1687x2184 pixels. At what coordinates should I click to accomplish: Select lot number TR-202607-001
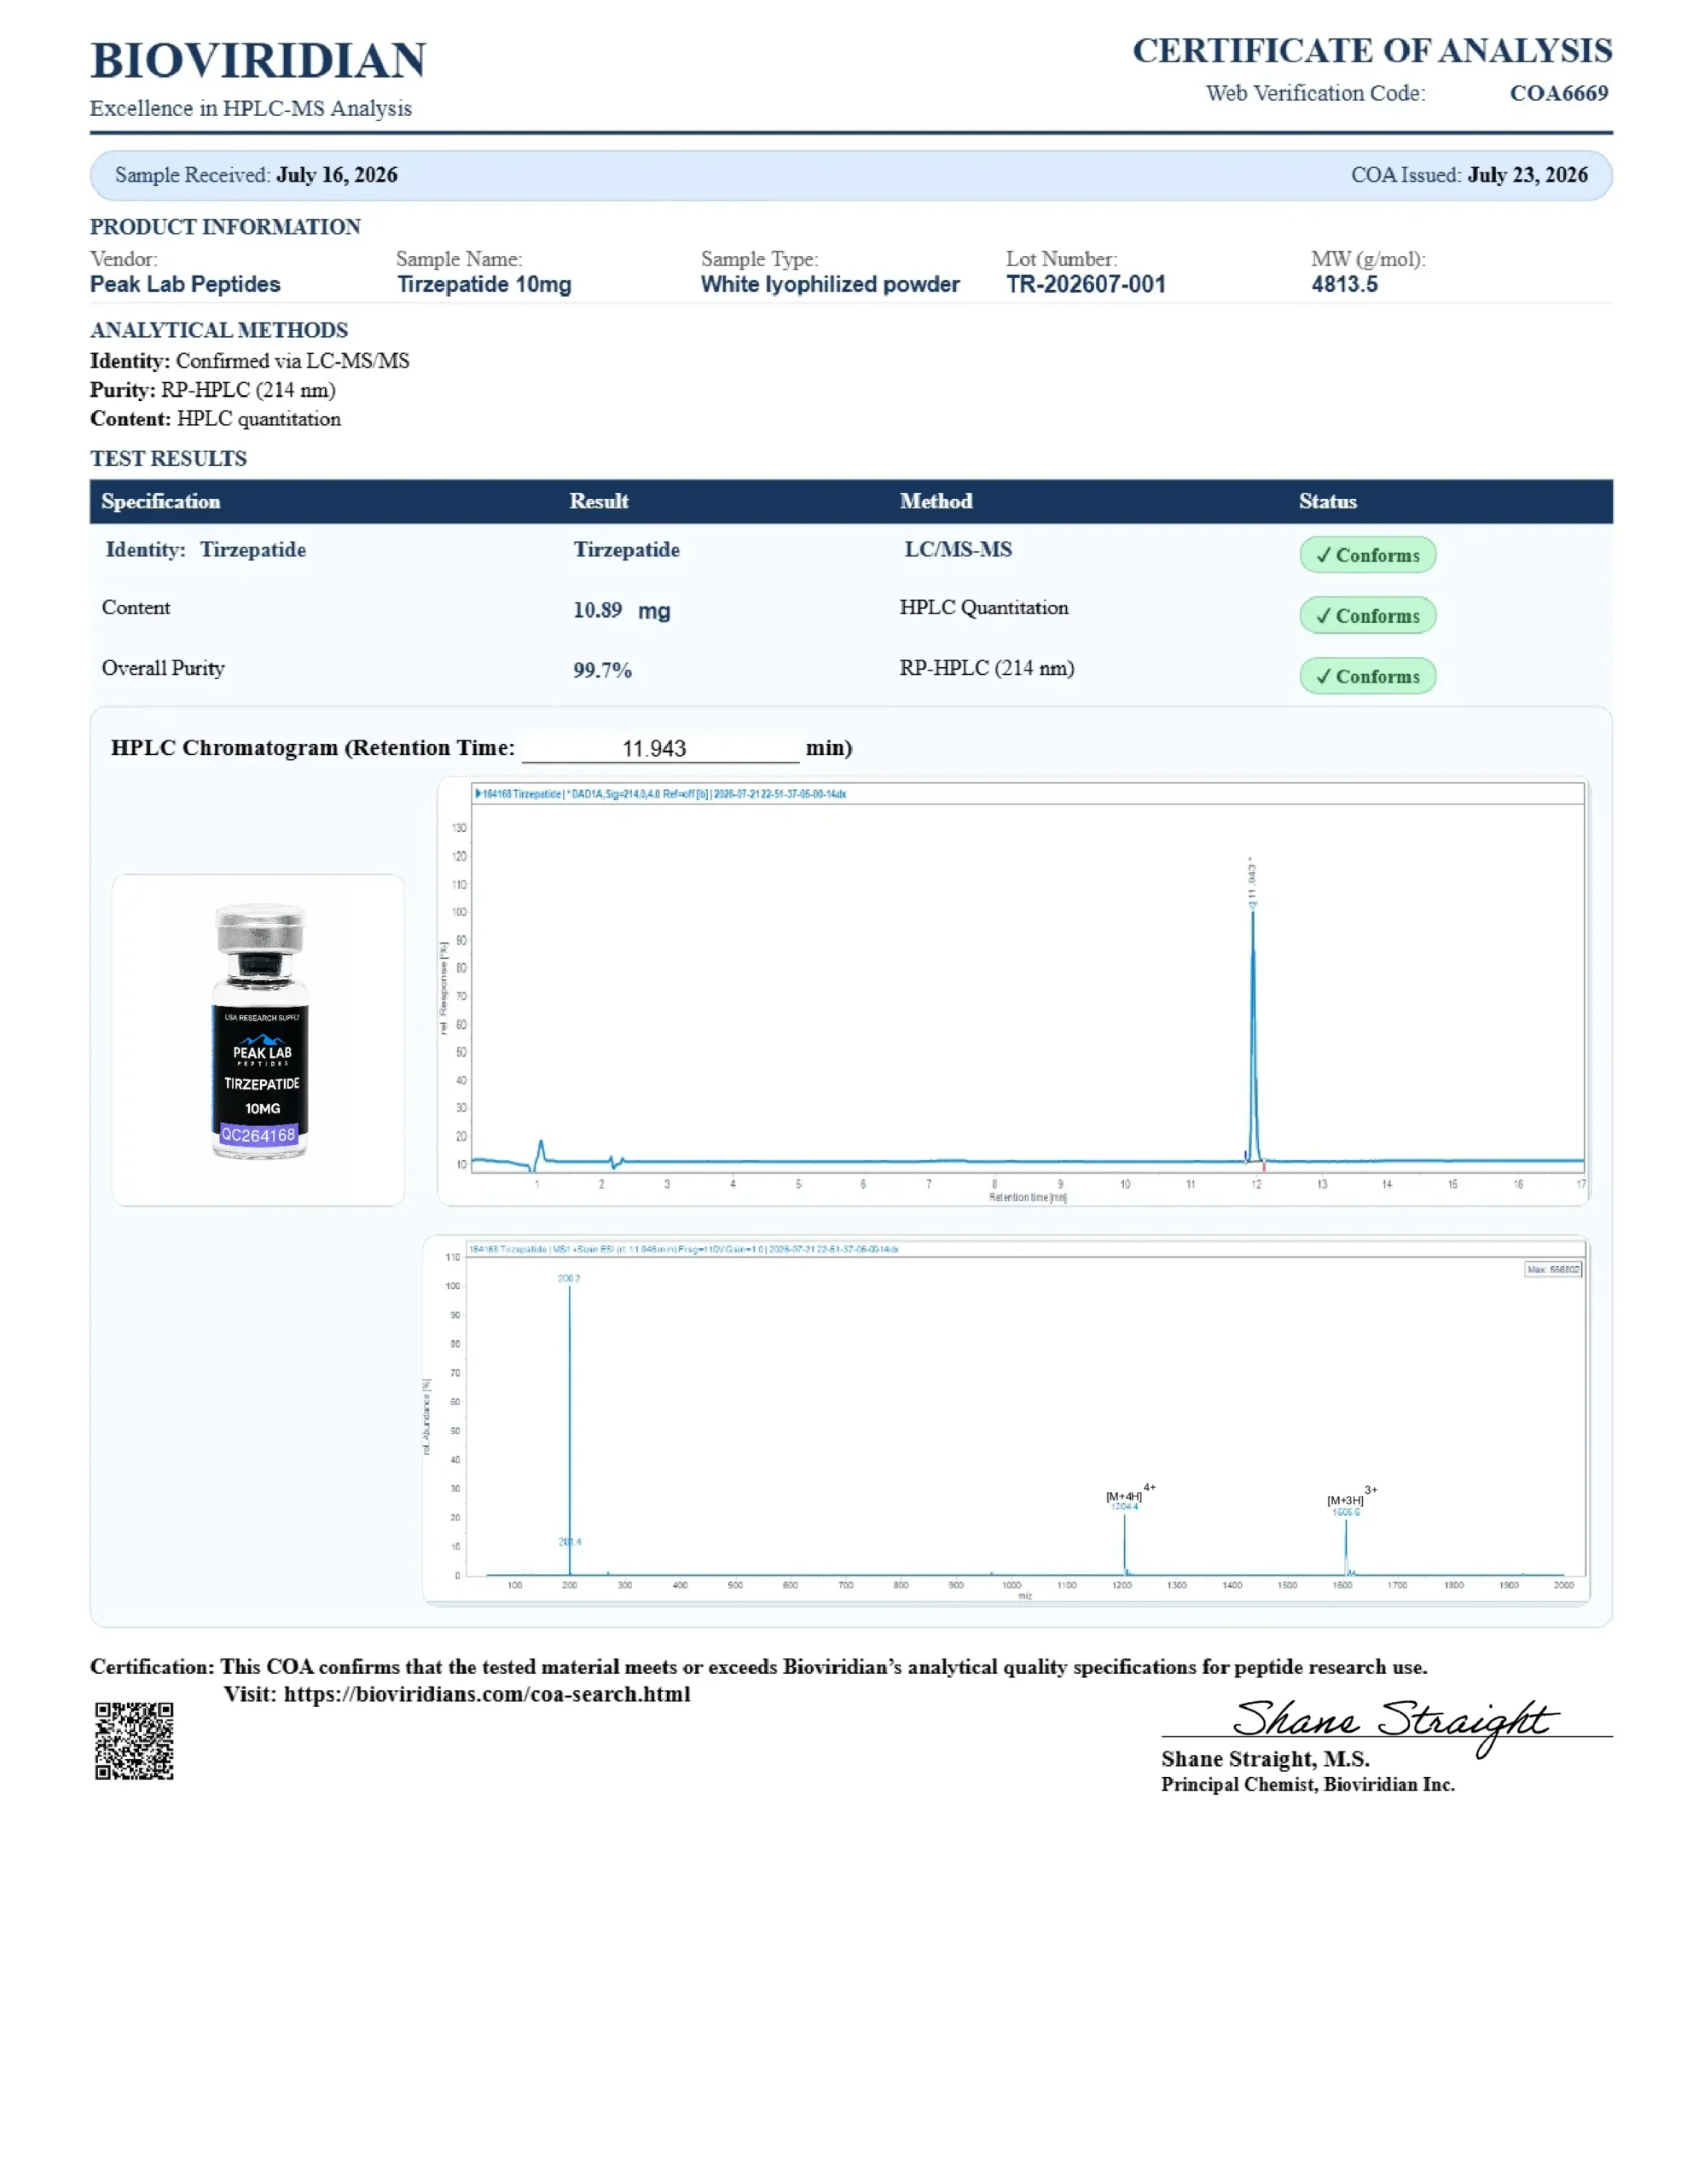point(1085,284)
